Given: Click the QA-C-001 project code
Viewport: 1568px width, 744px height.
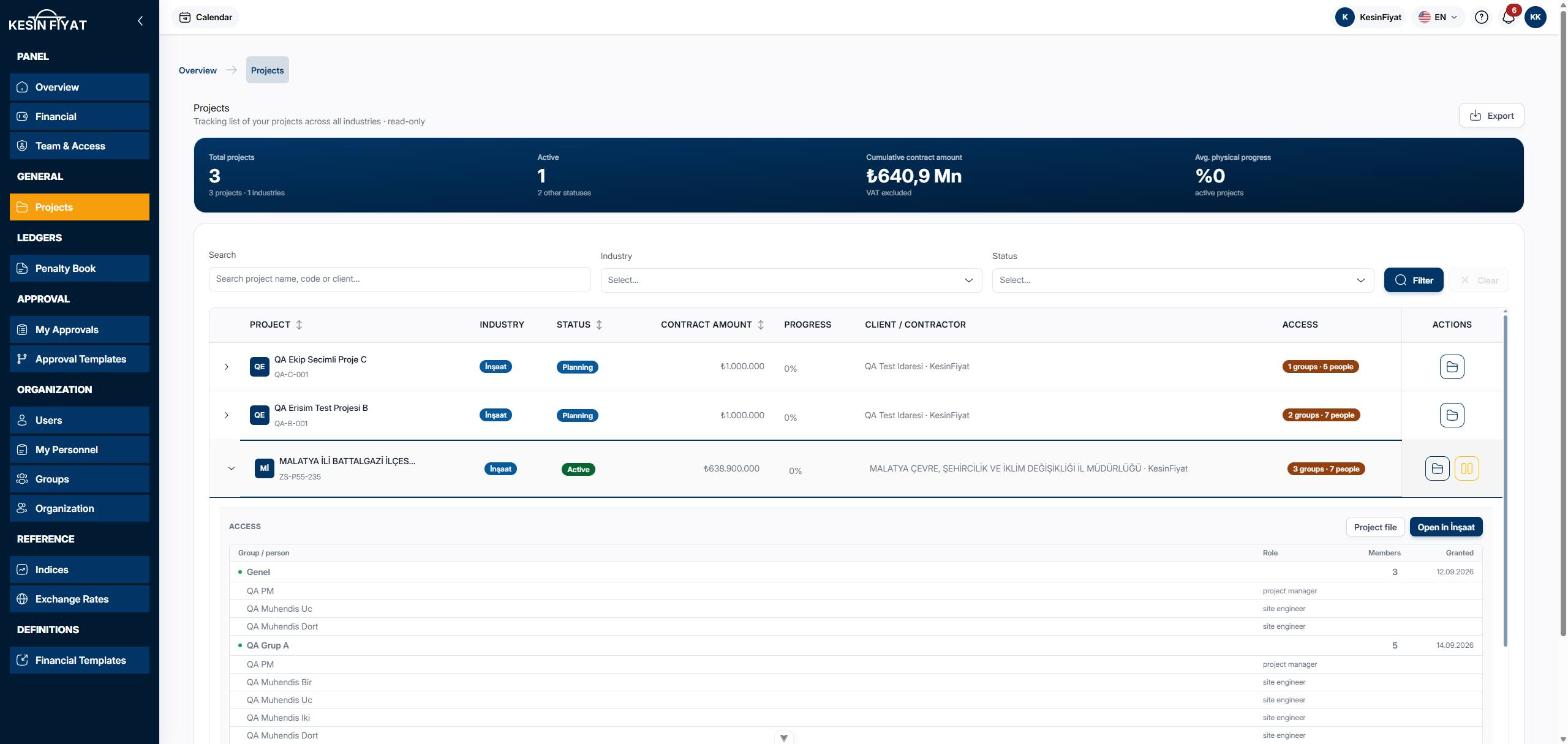Looking at the screenshot, I should click(x=291, y=375).
